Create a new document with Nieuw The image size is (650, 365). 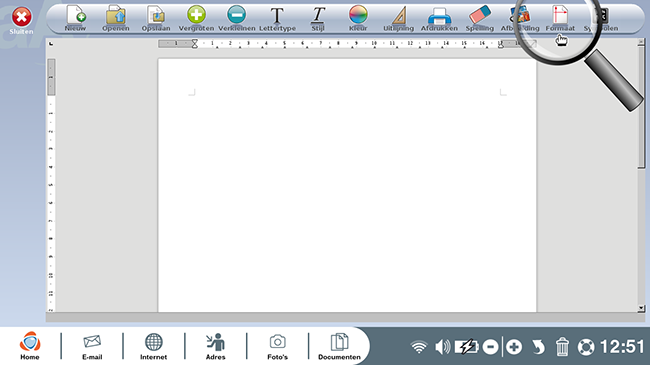click(x=75, y=19)
